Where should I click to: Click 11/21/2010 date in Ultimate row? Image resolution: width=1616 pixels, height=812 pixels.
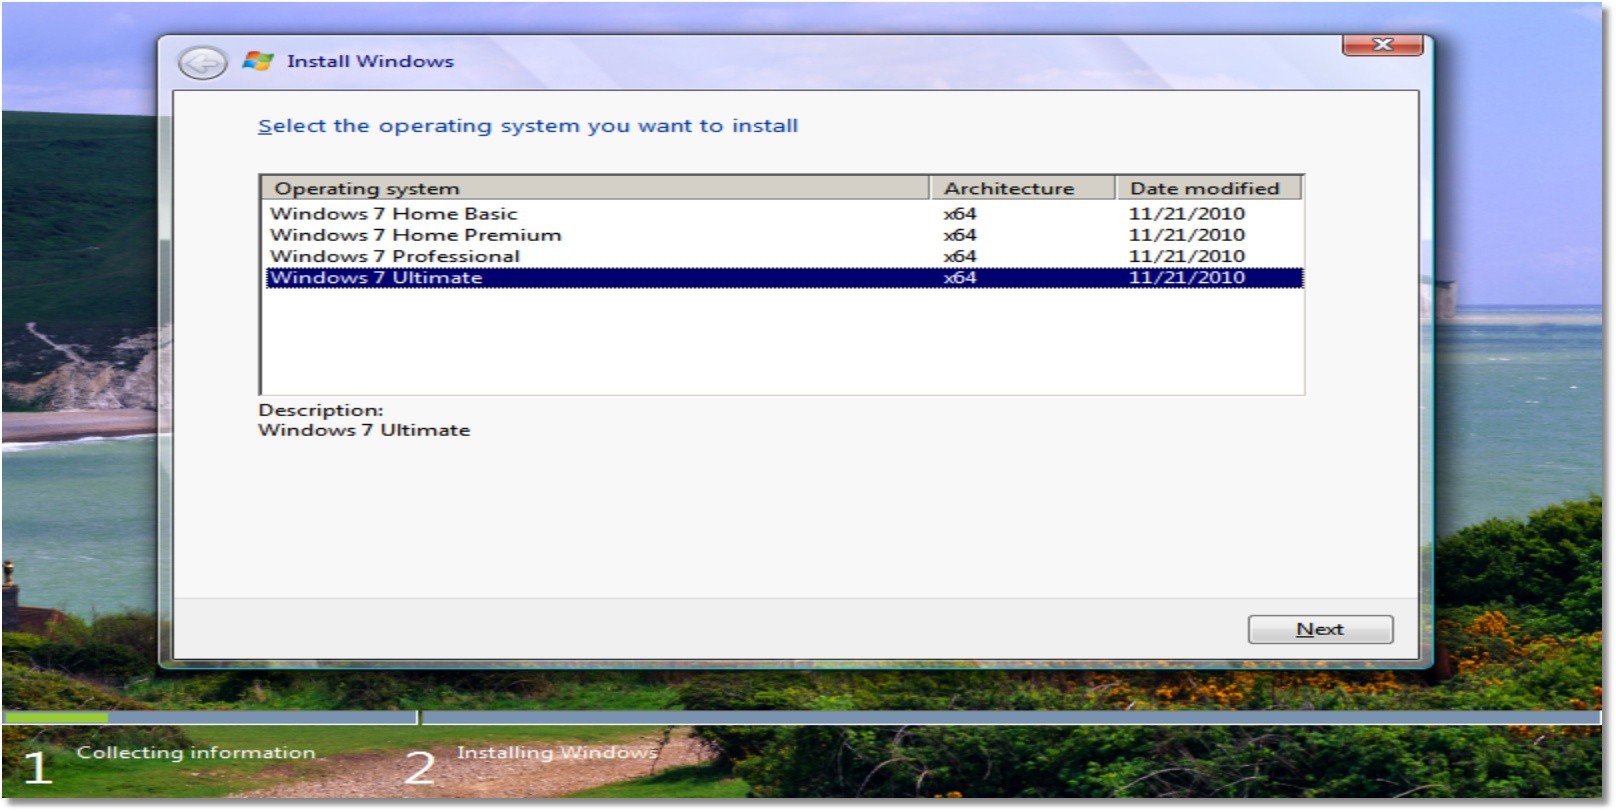(x=1187, y=278)
